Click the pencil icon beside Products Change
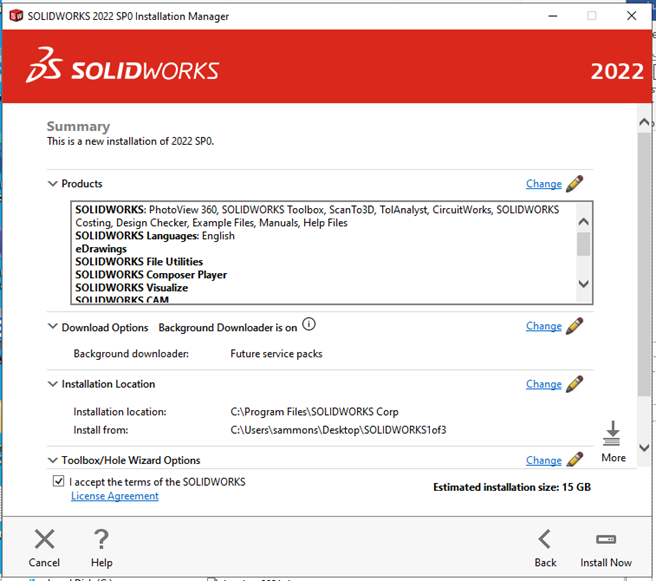 coord(574,184)
